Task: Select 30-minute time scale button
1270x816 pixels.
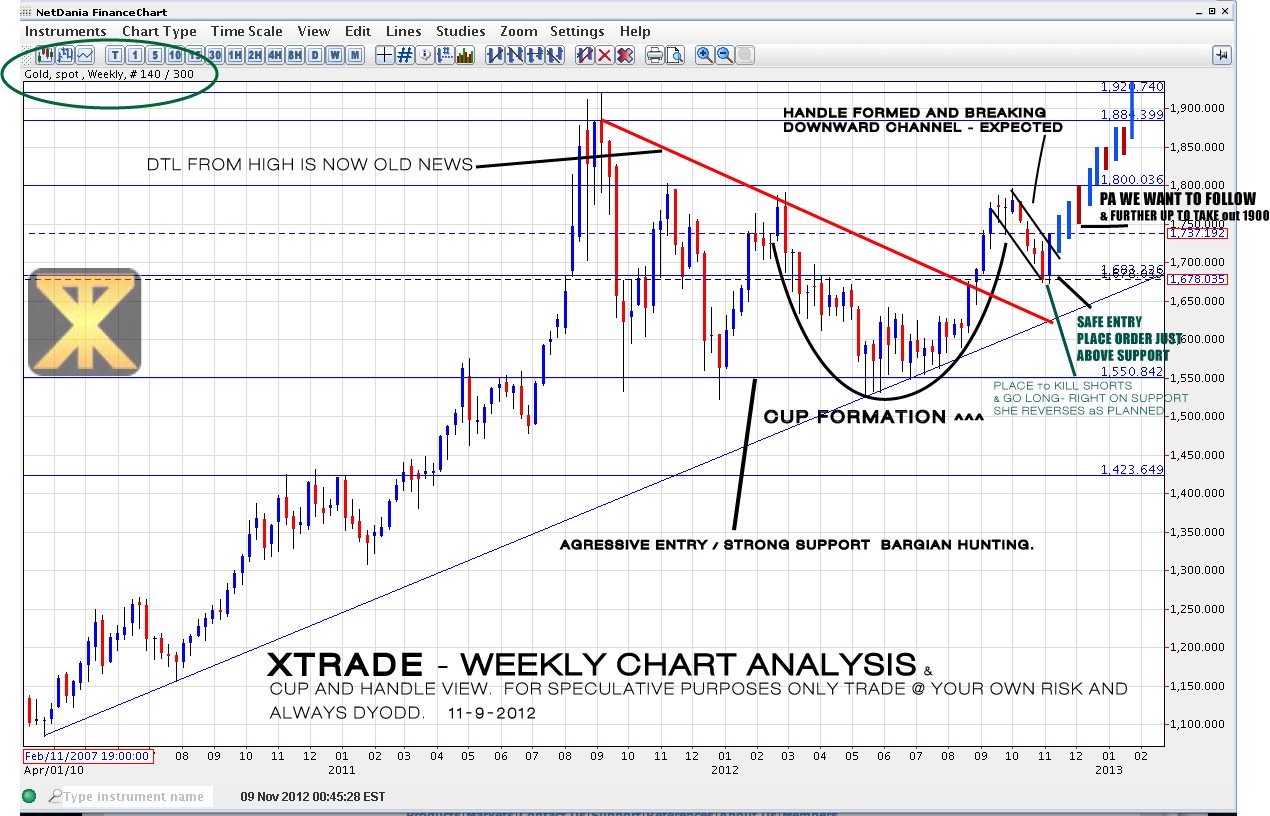Action: (214, 55)
